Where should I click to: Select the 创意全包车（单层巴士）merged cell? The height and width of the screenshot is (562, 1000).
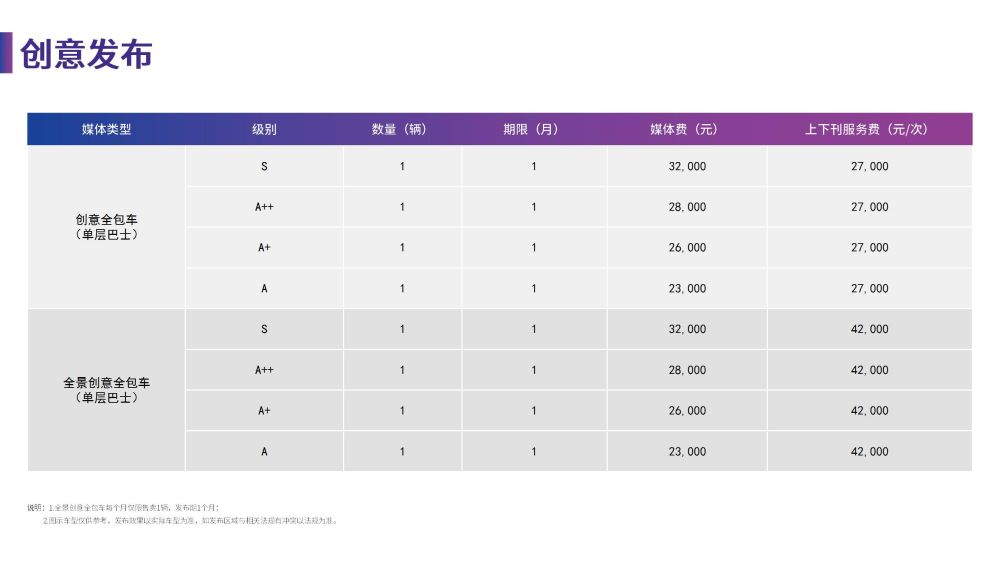pyautogui.click(x=106, y=227)
